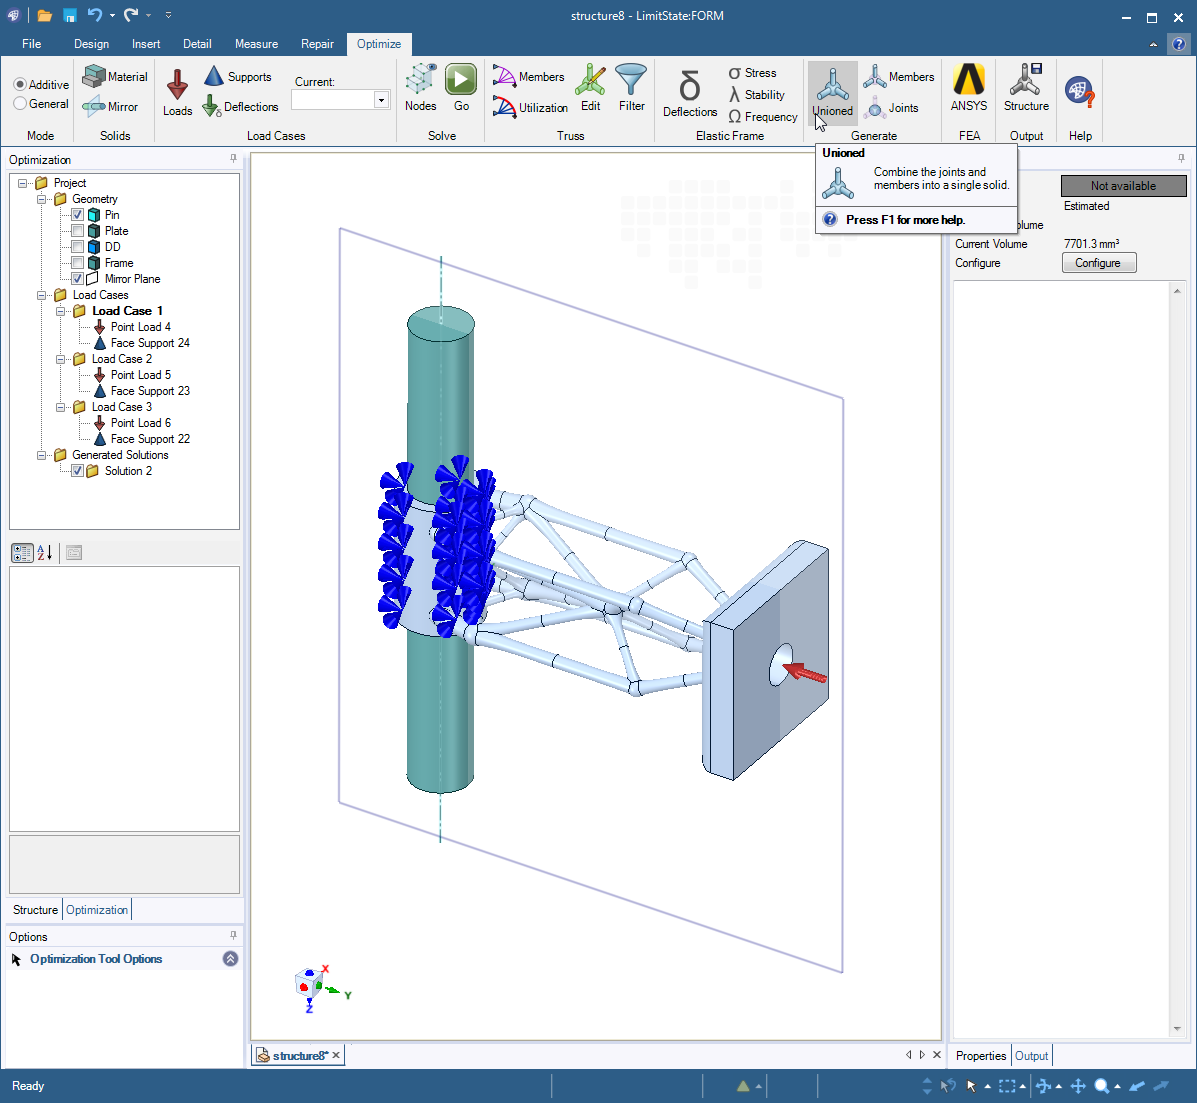Generate Joints solids
1197x1103 pixels.
coord(891,108)
